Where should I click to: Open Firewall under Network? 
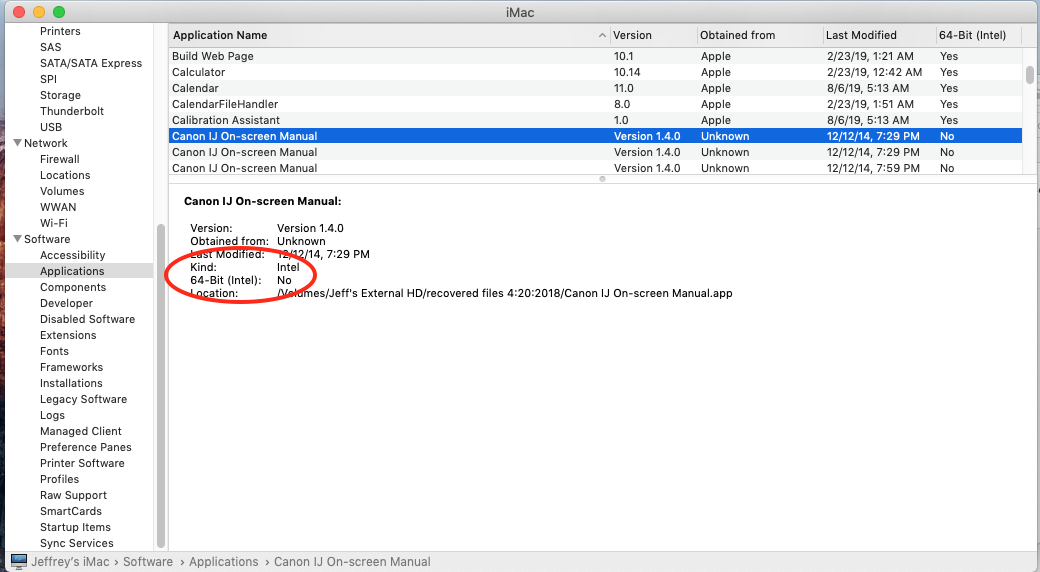pos(60,159)
